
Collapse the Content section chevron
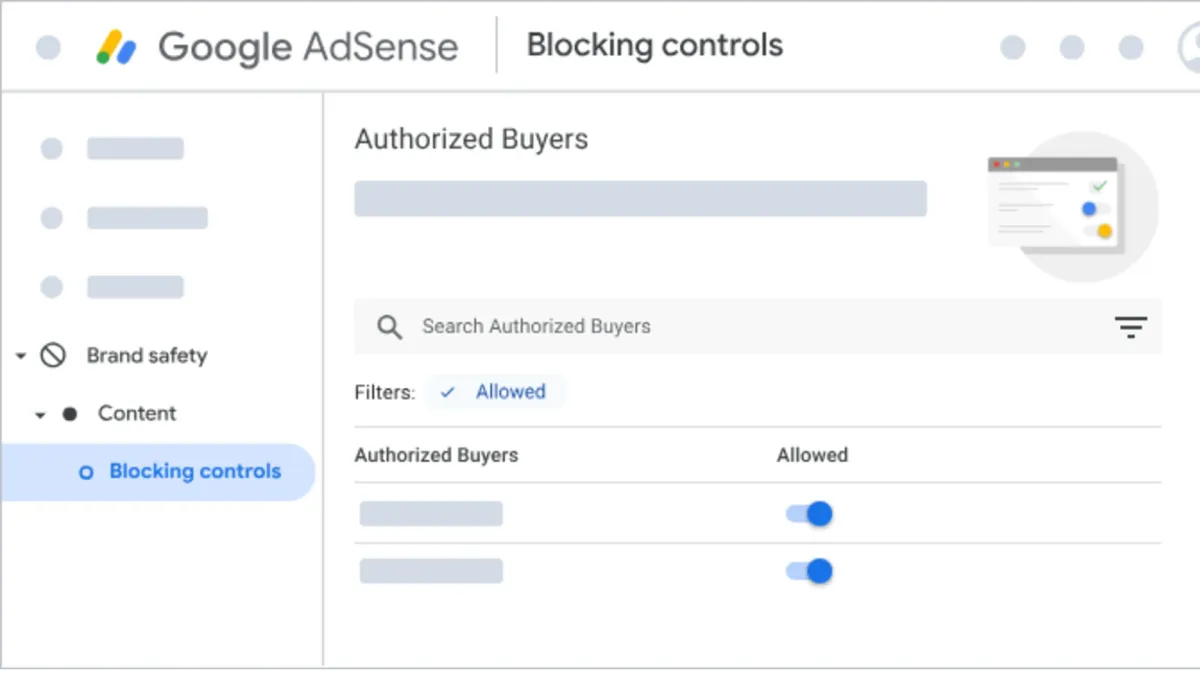click(x=40, y=413)
